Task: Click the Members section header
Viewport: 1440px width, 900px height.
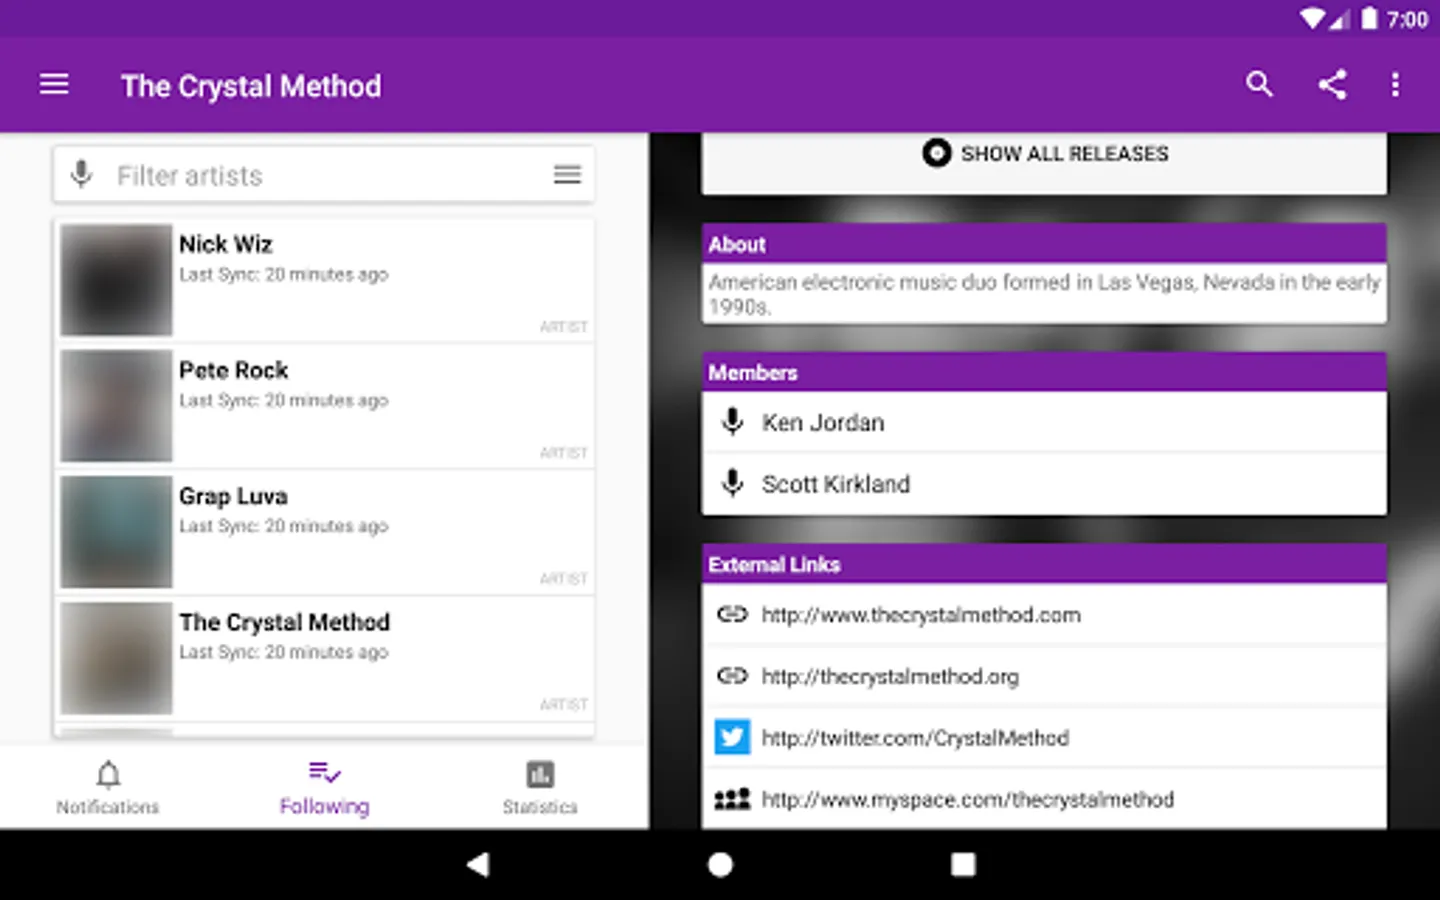Action: pos(1044,372)
